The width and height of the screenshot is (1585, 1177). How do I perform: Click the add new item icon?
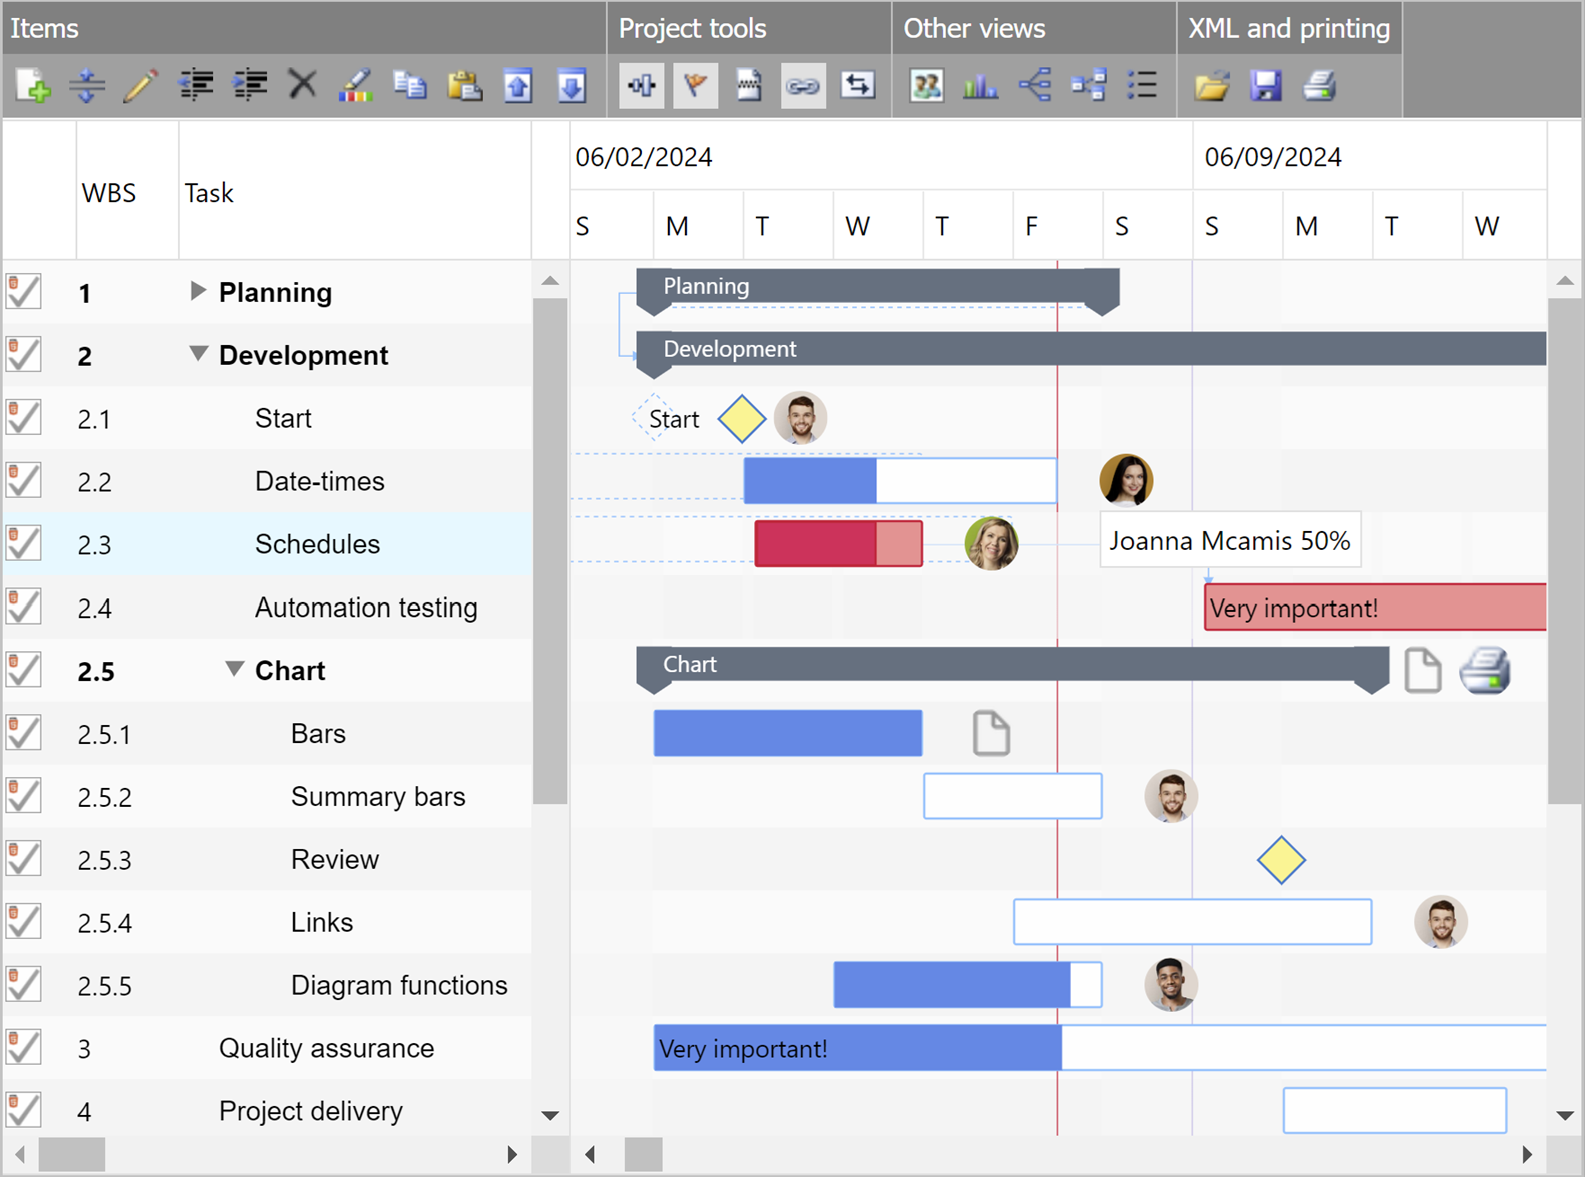coord(33,86)
